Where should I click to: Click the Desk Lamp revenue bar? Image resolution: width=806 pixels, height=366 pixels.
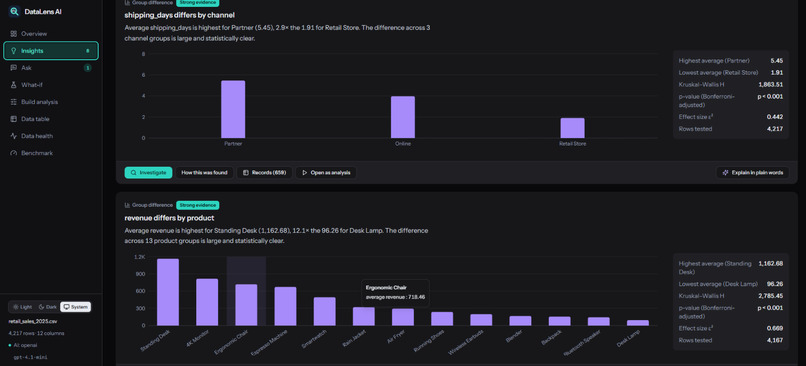coord(638,323)
